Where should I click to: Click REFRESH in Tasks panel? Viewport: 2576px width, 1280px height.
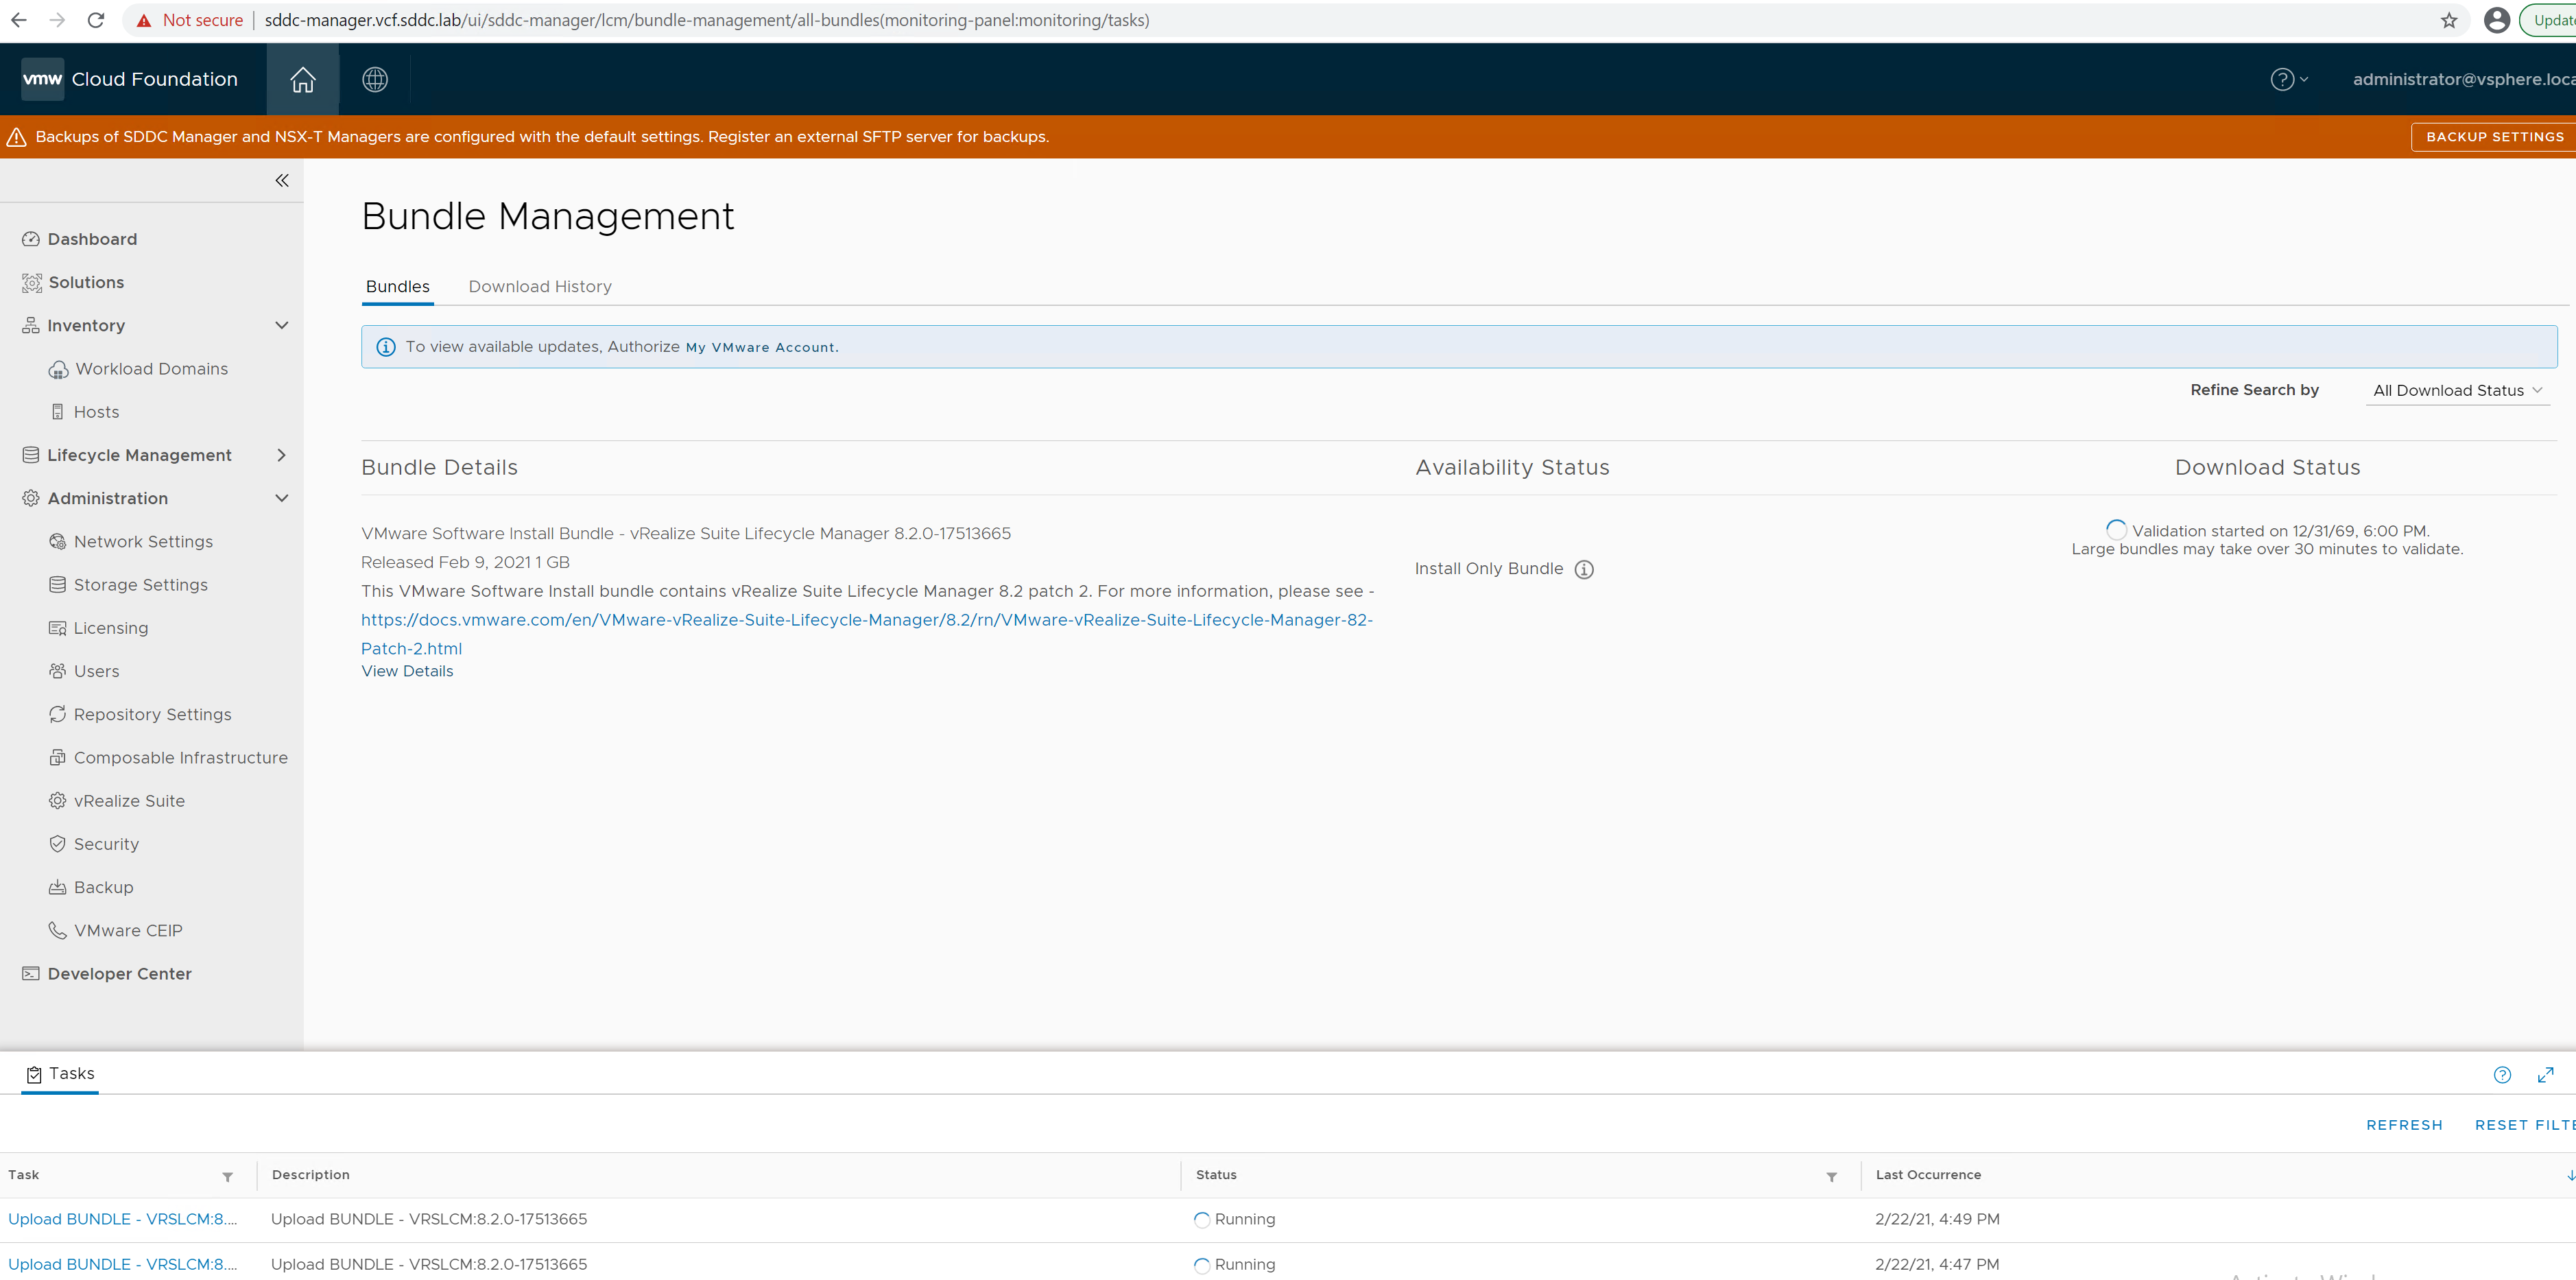click(x=2404, y=1125)
